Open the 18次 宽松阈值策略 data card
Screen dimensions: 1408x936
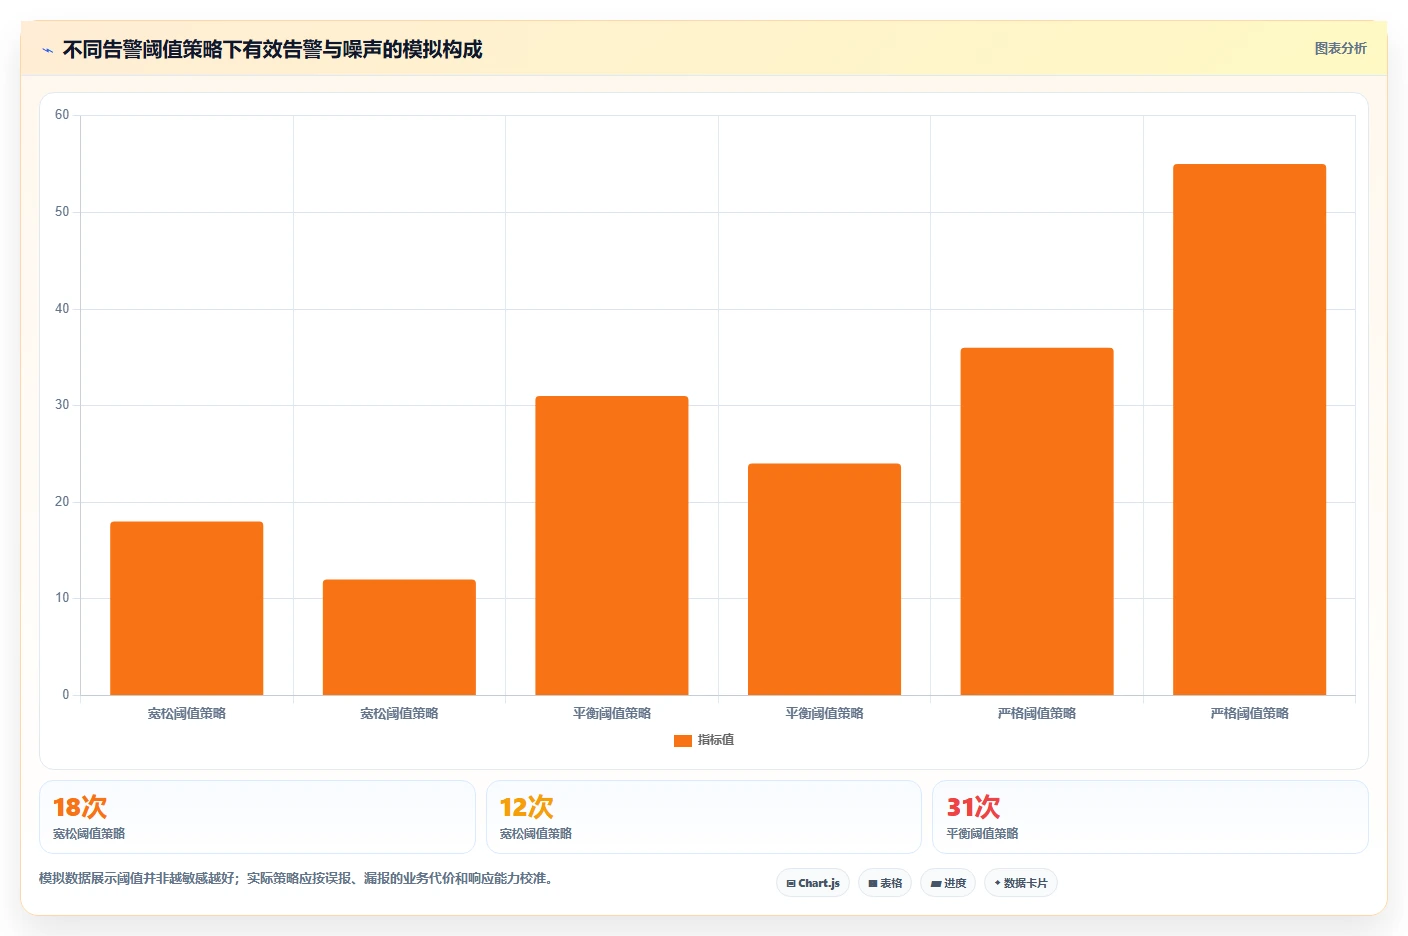257,817
